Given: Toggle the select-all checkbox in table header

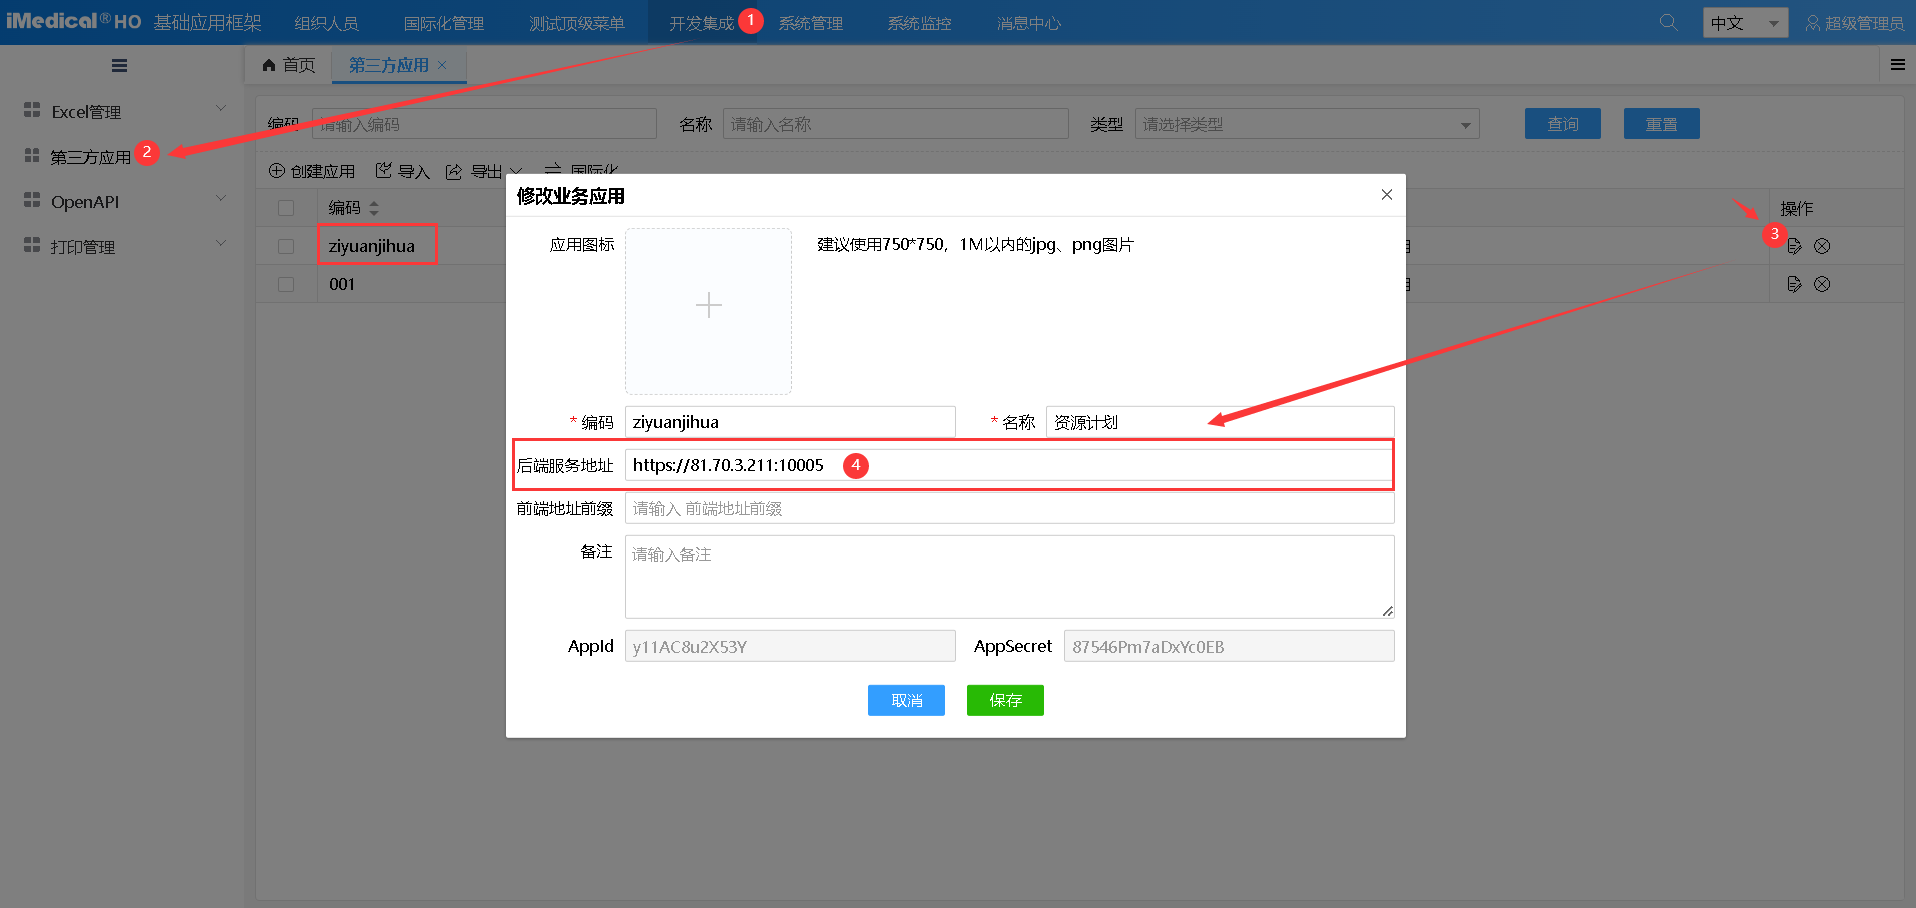Looking at the screenshot, I should pyautogui.click(x=286, y=208).
